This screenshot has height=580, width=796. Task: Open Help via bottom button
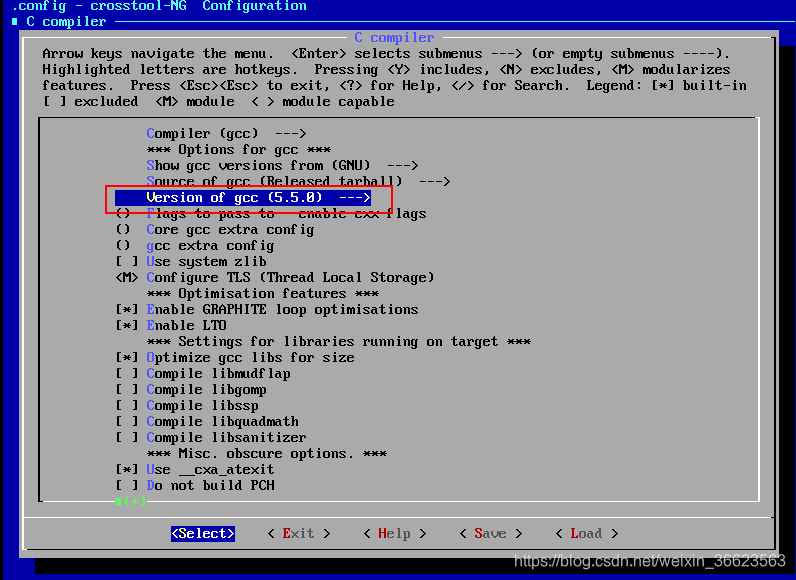pyautogui.click(x=394, y=533)
